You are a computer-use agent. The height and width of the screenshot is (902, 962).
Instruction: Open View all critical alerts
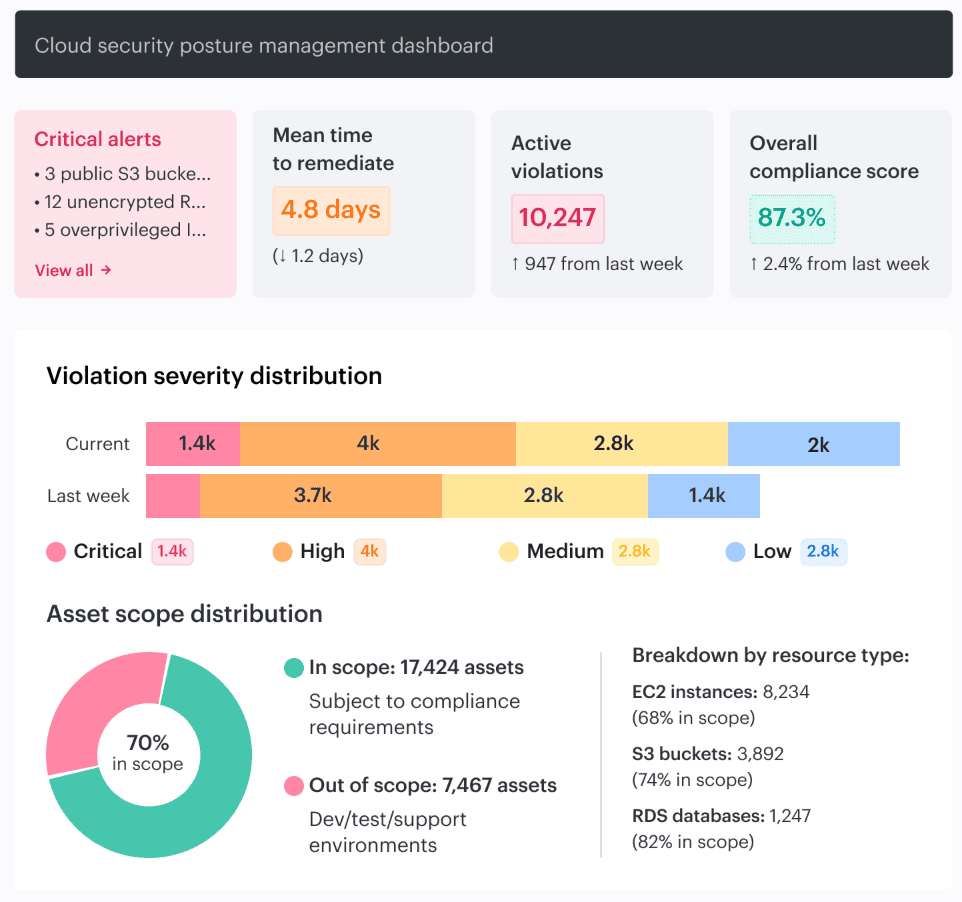(72, 270)
